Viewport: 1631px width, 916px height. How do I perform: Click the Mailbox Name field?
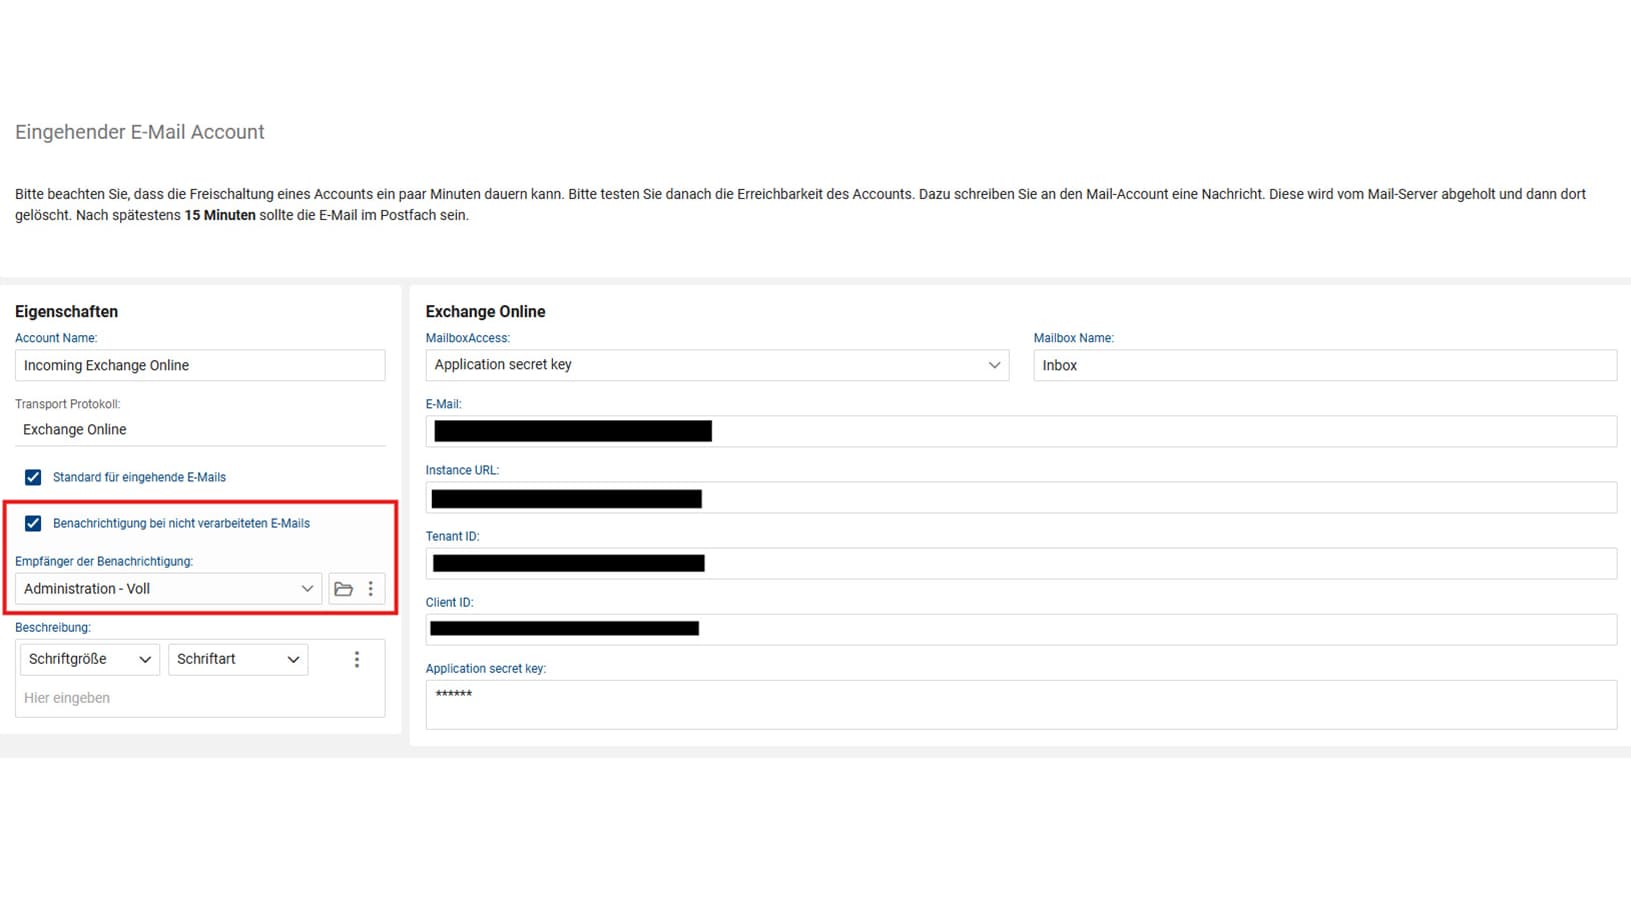(1325, 365)
